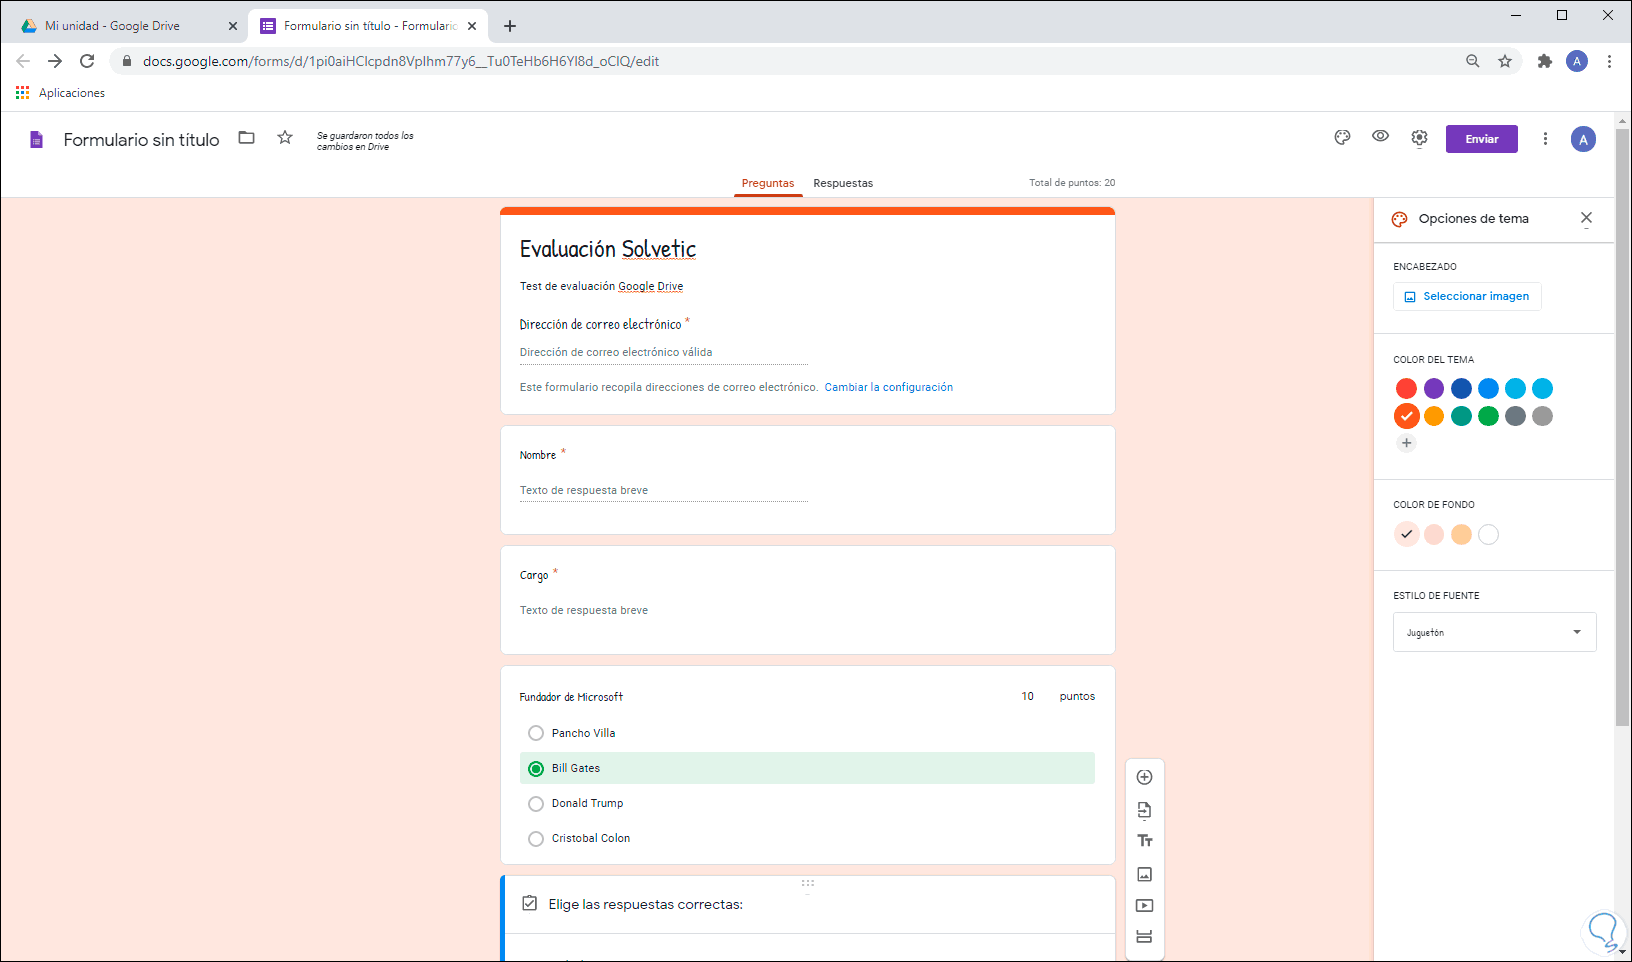Close the Opciones de tema panel
The width and height of the screenshot is (1632, 962).
[x=1586, y=218]
